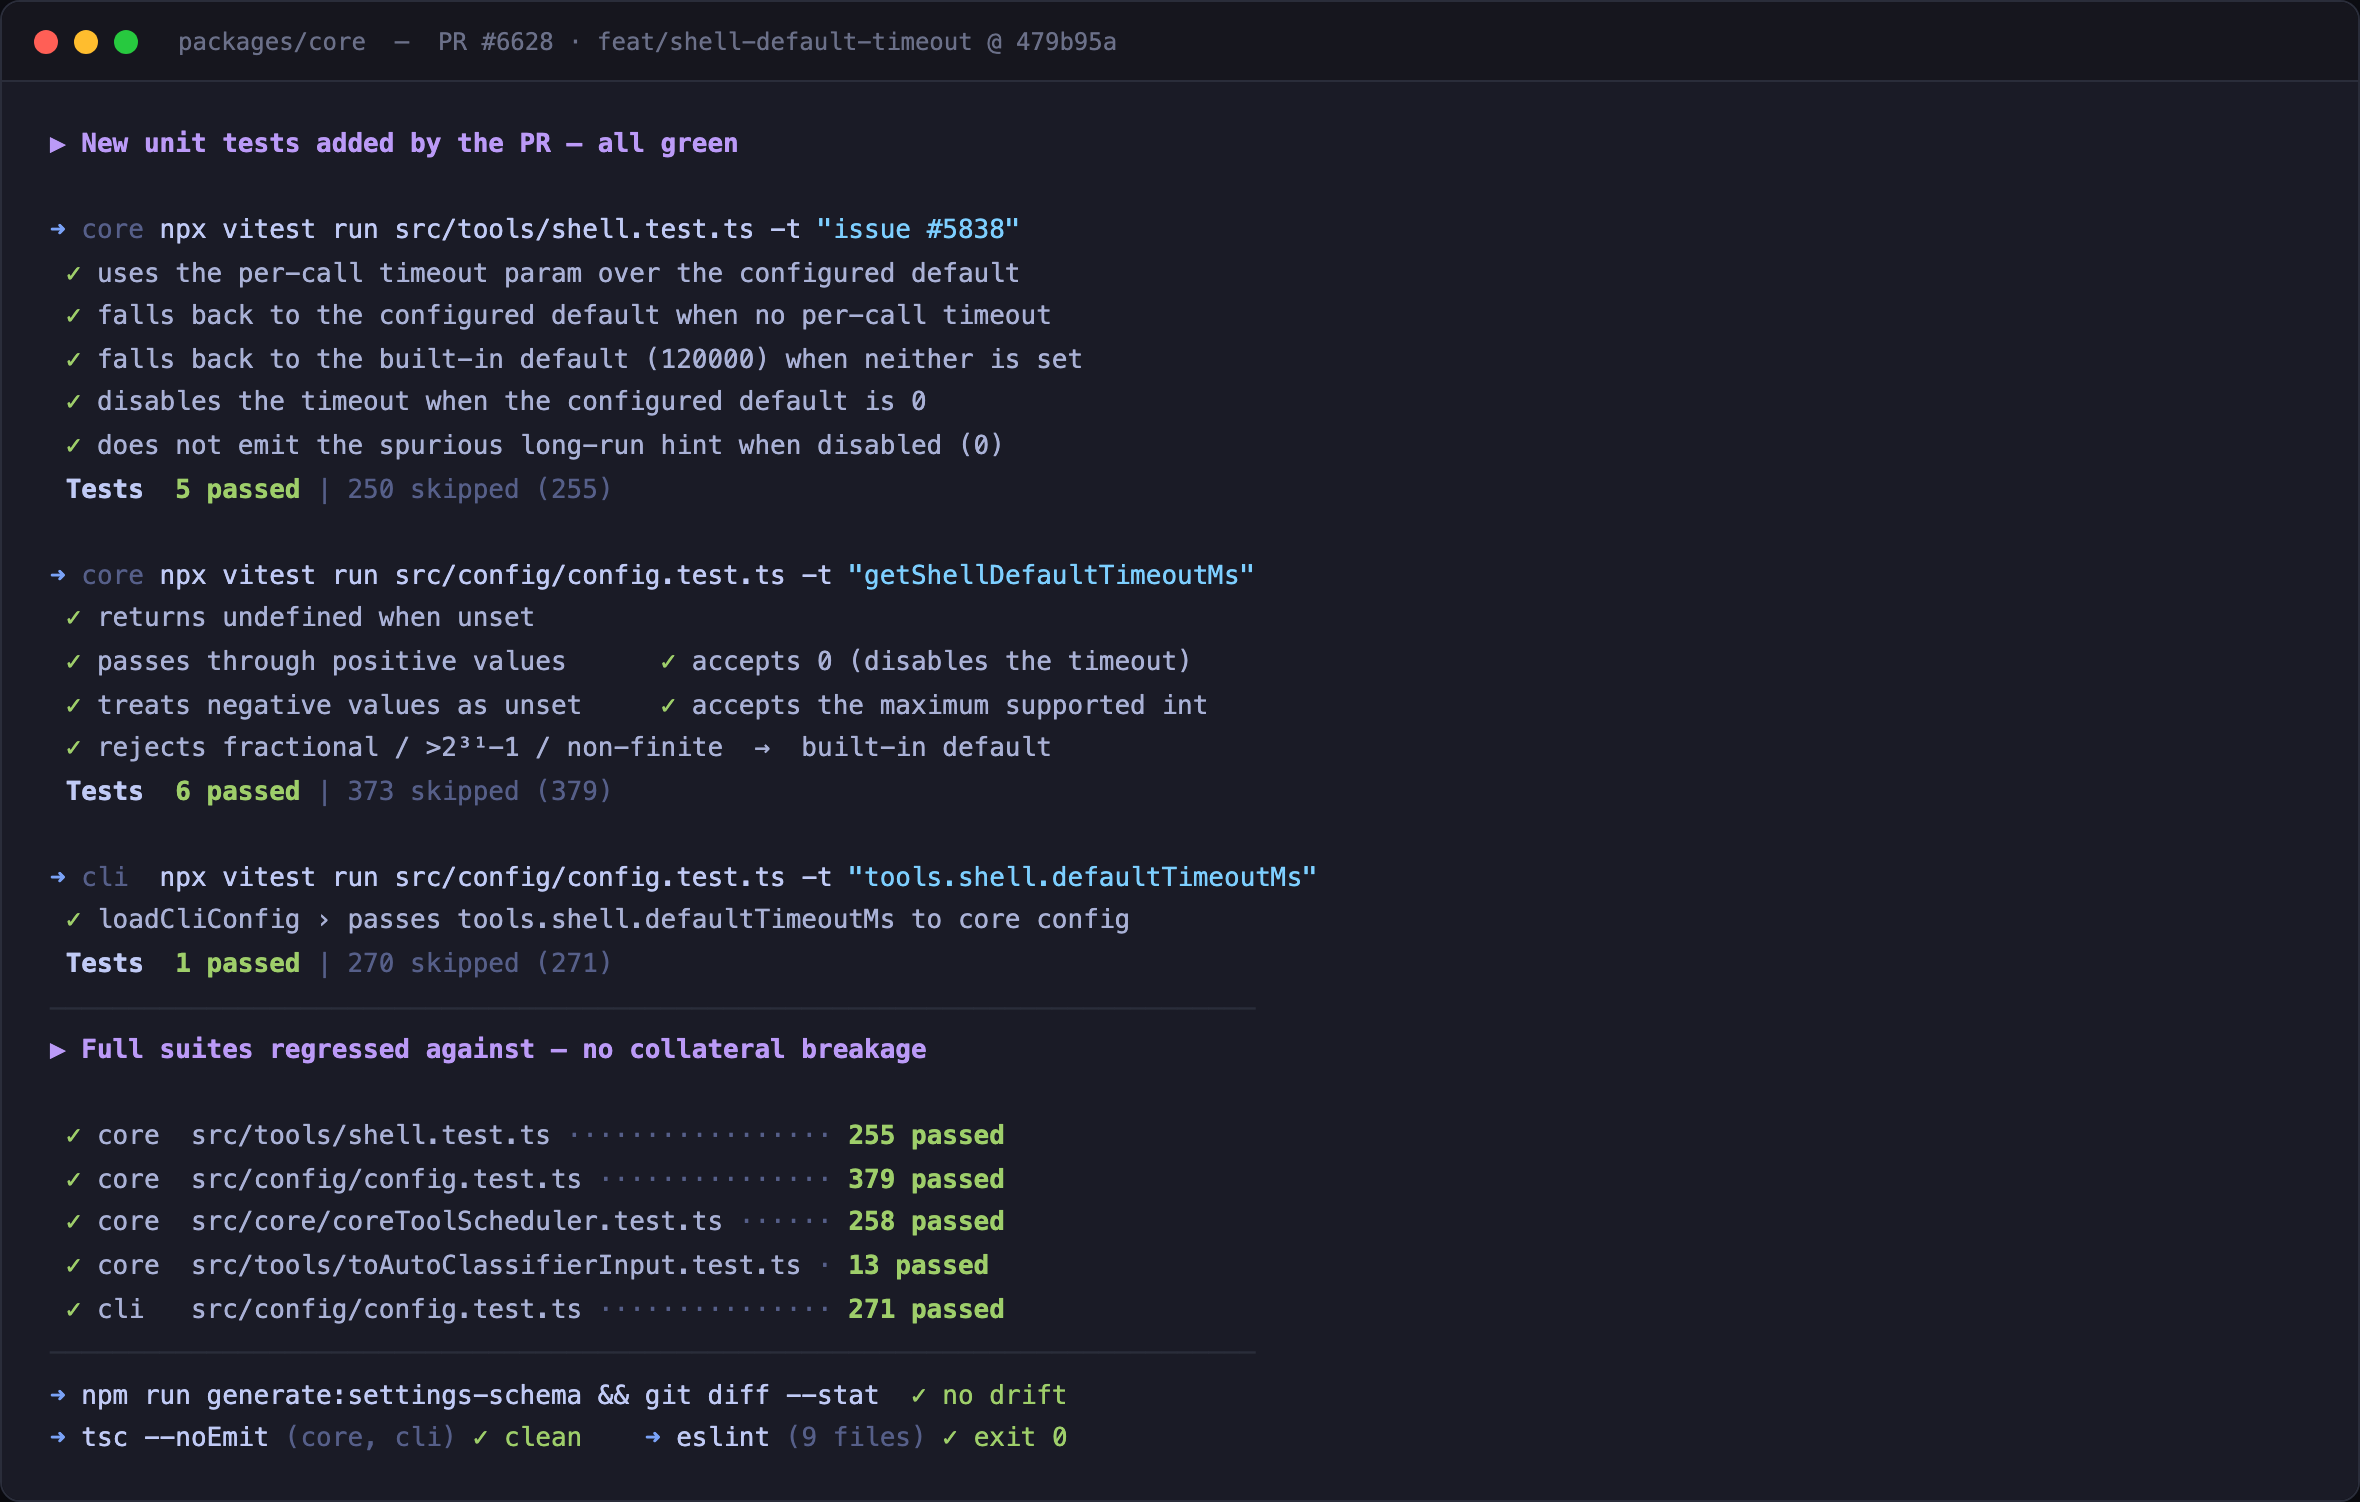This screenshot has height=1502, width=2360.
Task: Click the checkmark before 'exit 0'
Action: 950,1438
